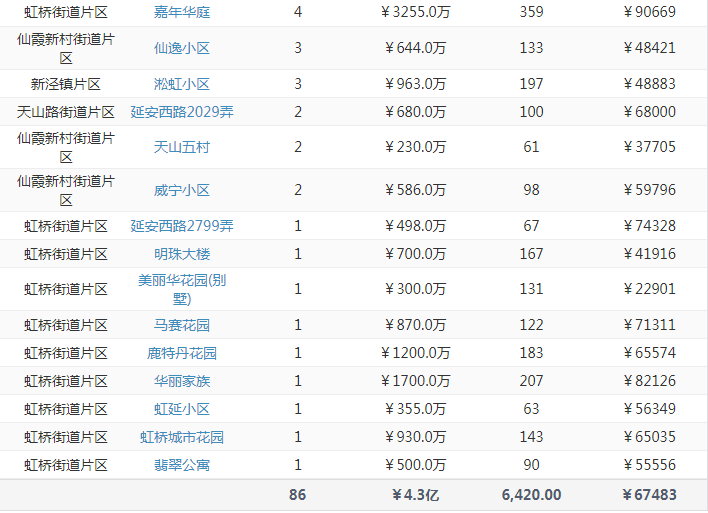
Task: Select the ¥48883 unit price cell
Action: click(x=649, y=84)
